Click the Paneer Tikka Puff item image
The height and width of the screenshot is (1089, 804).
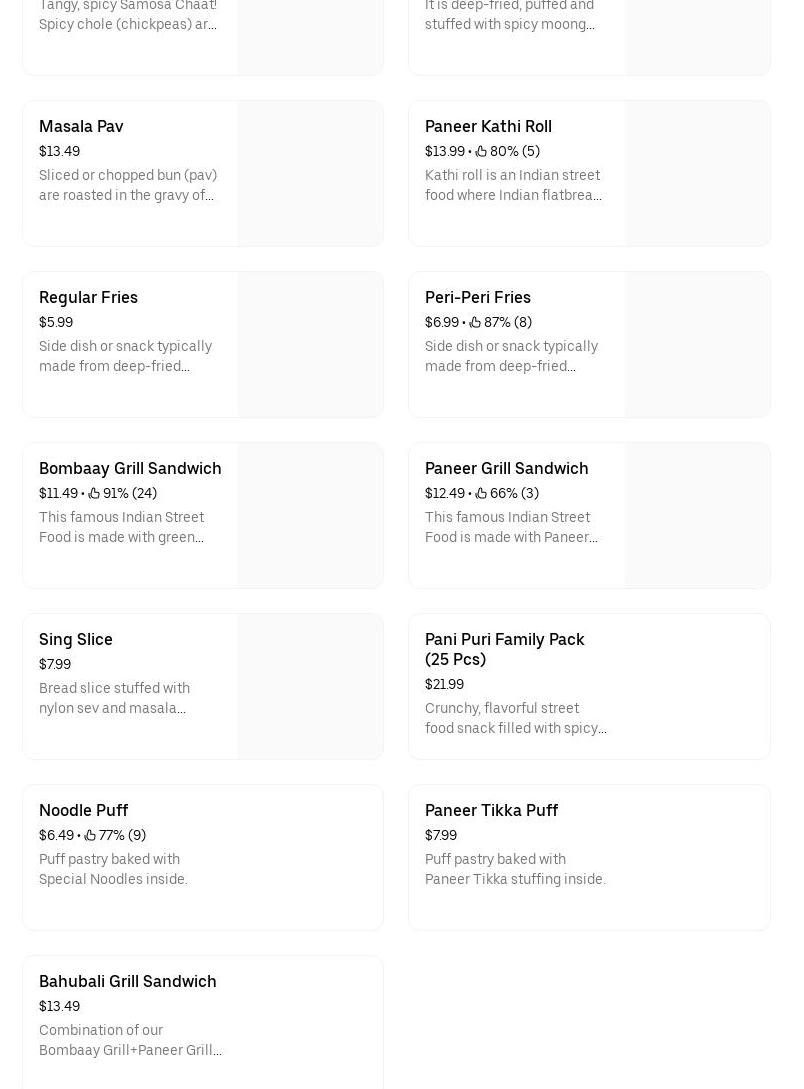(x=697, y=857)
